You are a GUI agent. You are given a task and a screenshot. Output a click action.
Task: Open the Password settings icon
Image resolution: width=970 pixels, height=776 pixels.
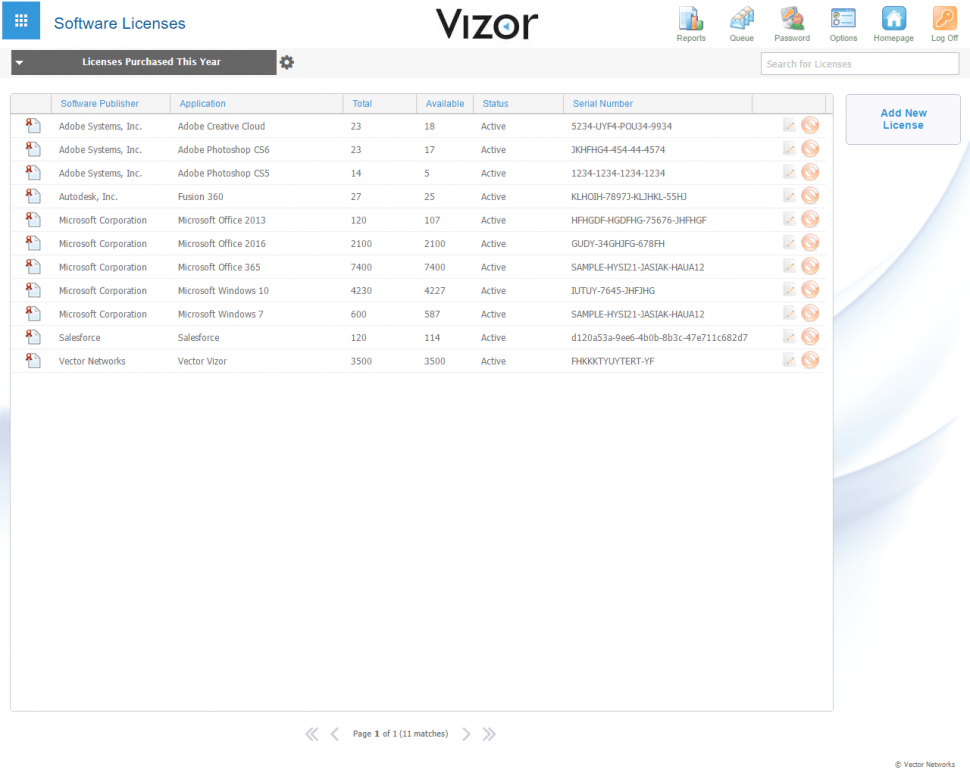coord(791,20)
